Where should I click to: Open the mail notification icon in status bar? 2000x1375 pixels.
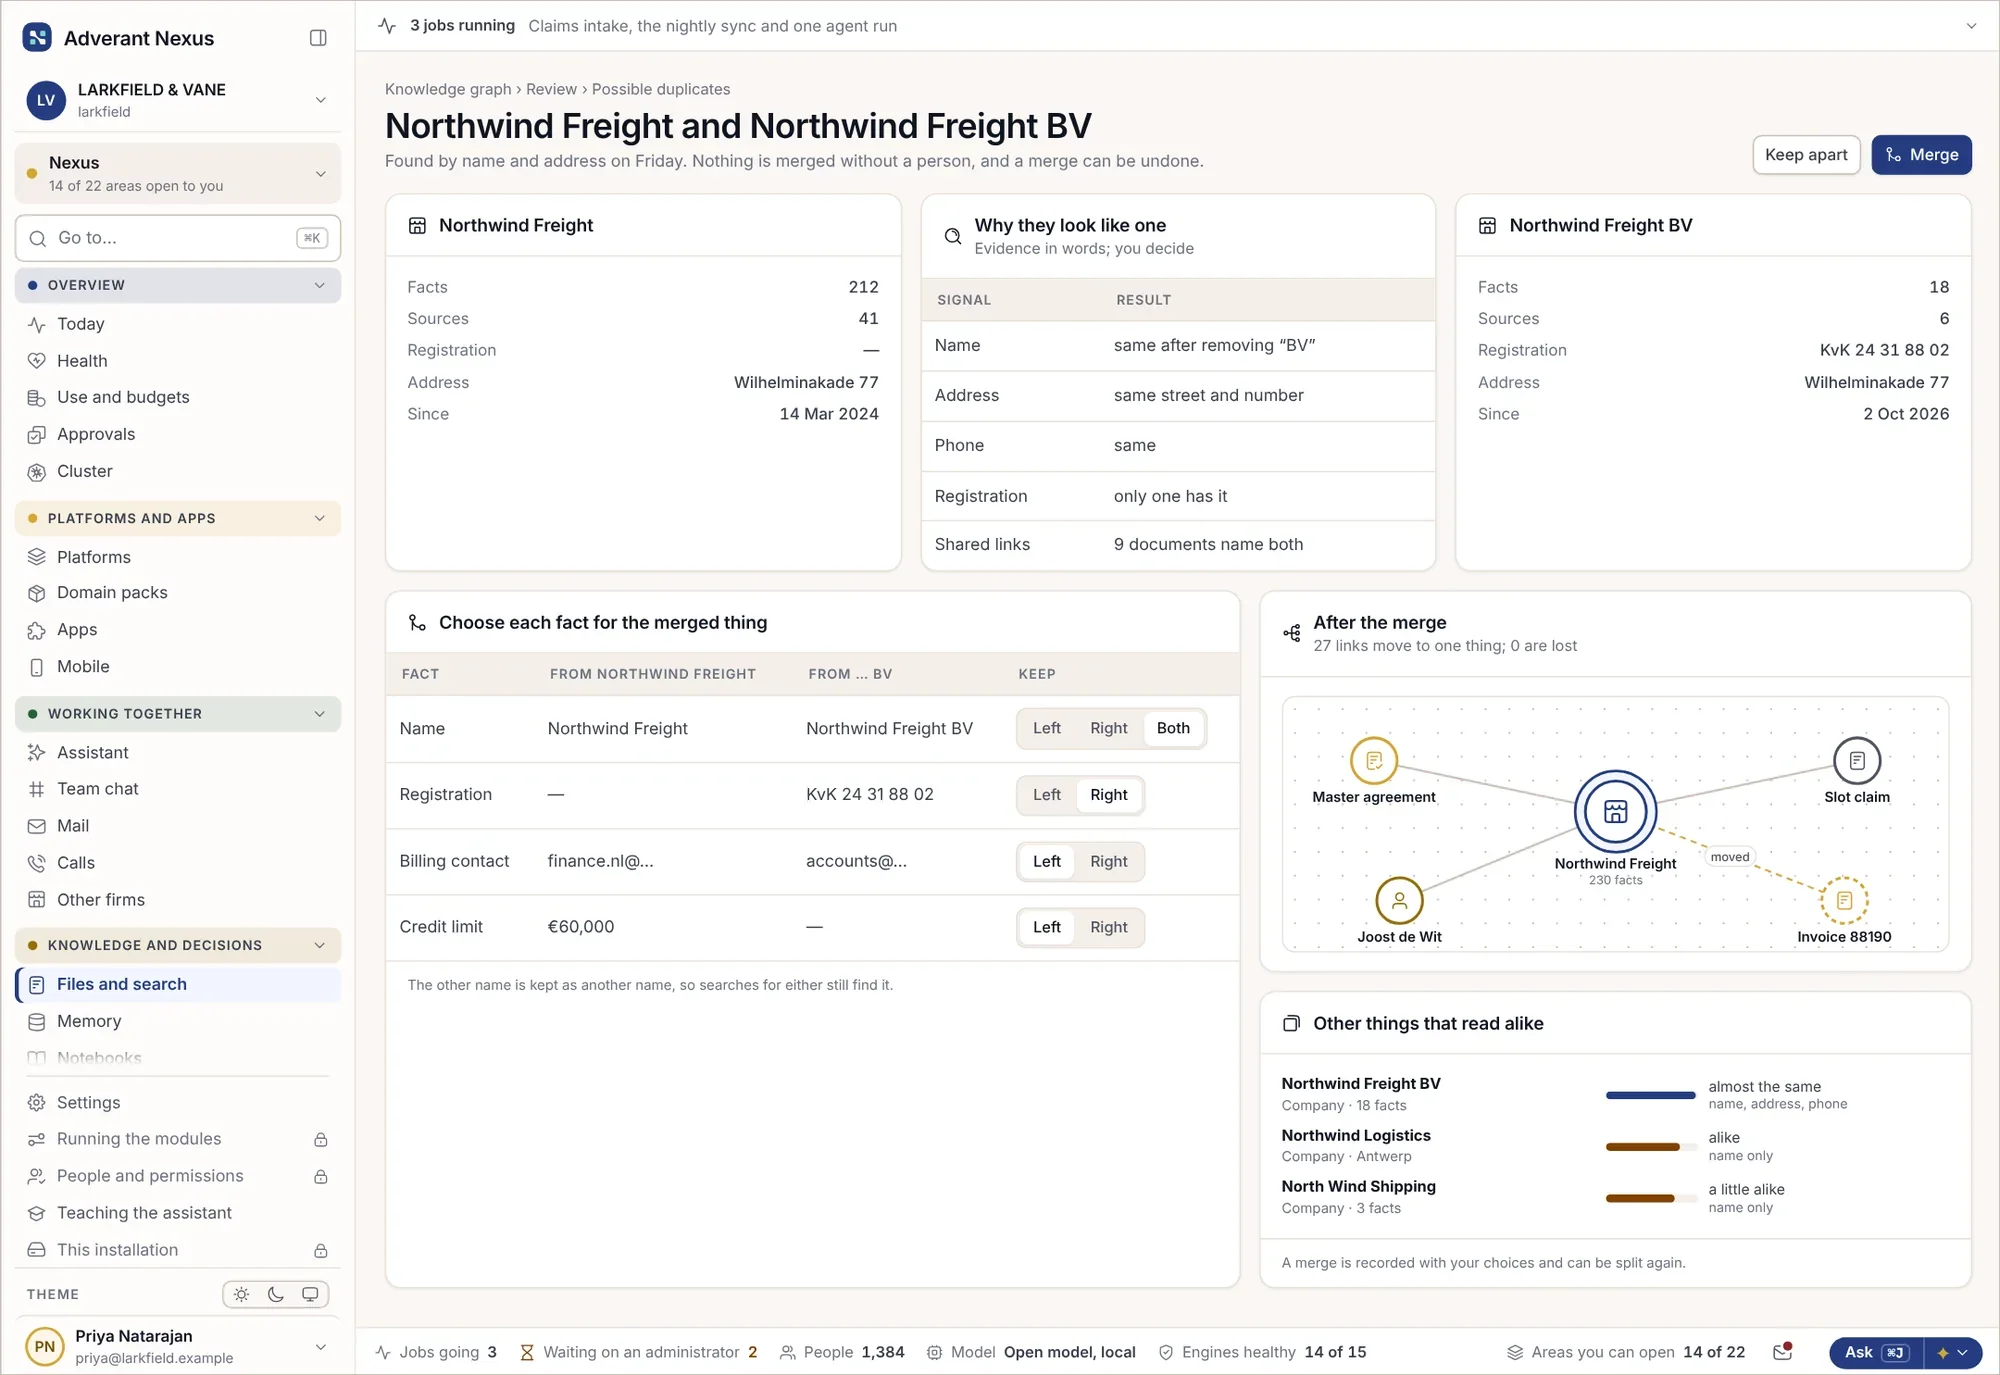tap(1782, 1352)
